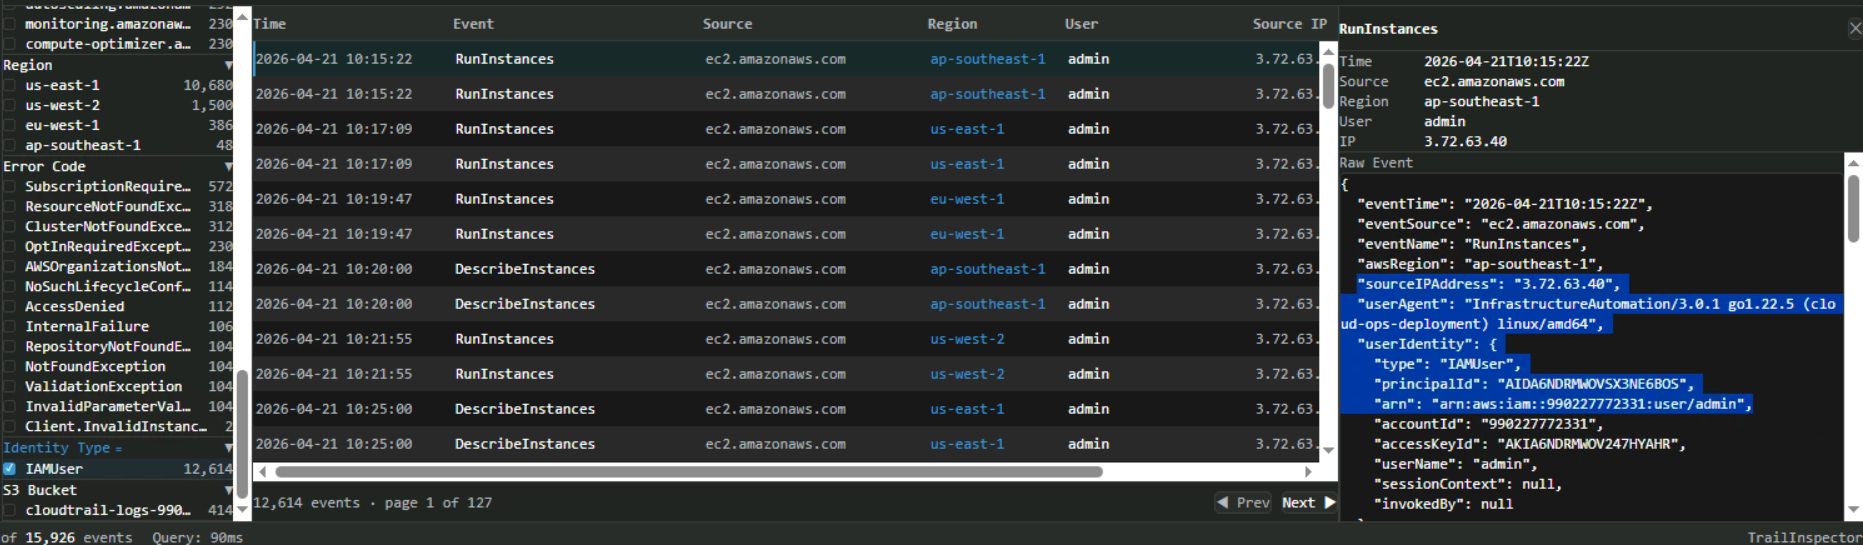This screenshot has height=545, width=1863.
Task: Tick the ClusterNotFoundExce.. error filter
Action: pos(9,227)
